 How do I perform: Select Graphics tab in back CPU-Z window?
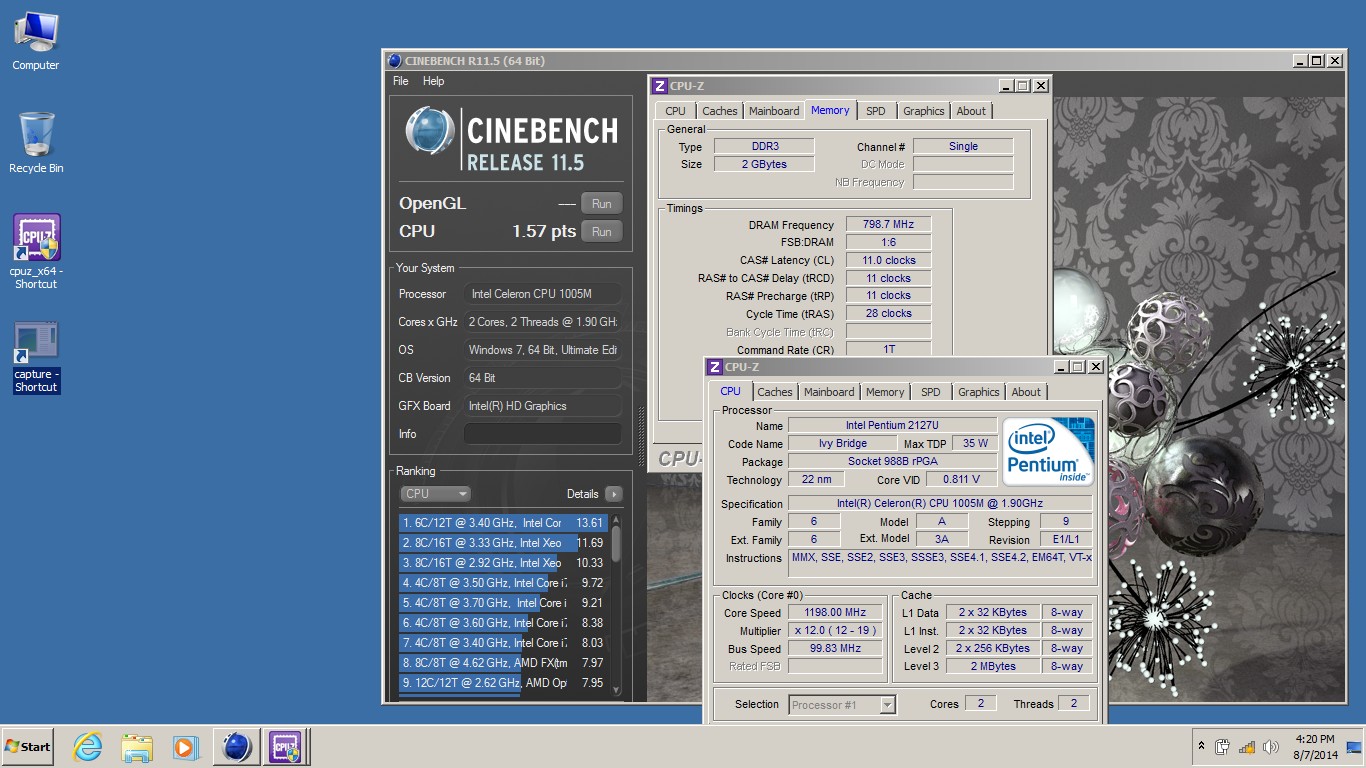coord(924,111)
